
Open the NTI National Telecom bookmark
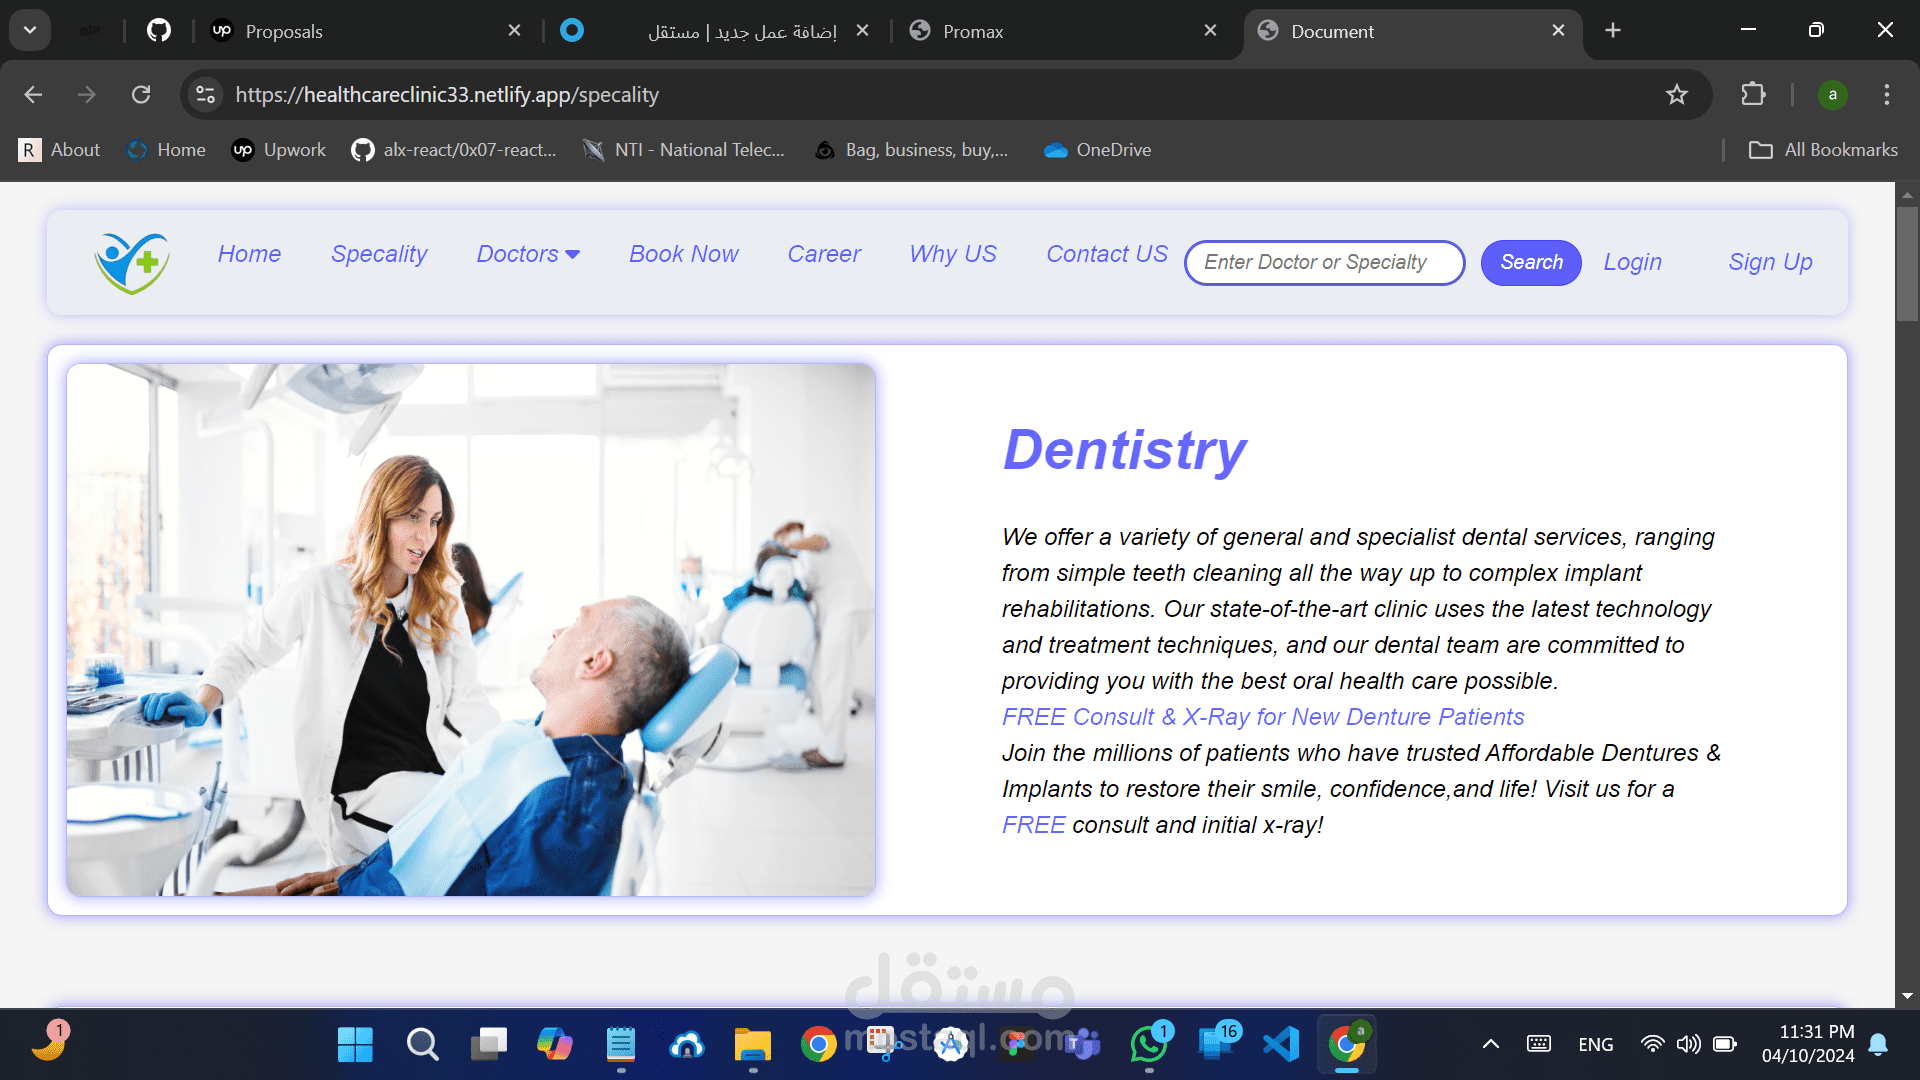[684, 150]
